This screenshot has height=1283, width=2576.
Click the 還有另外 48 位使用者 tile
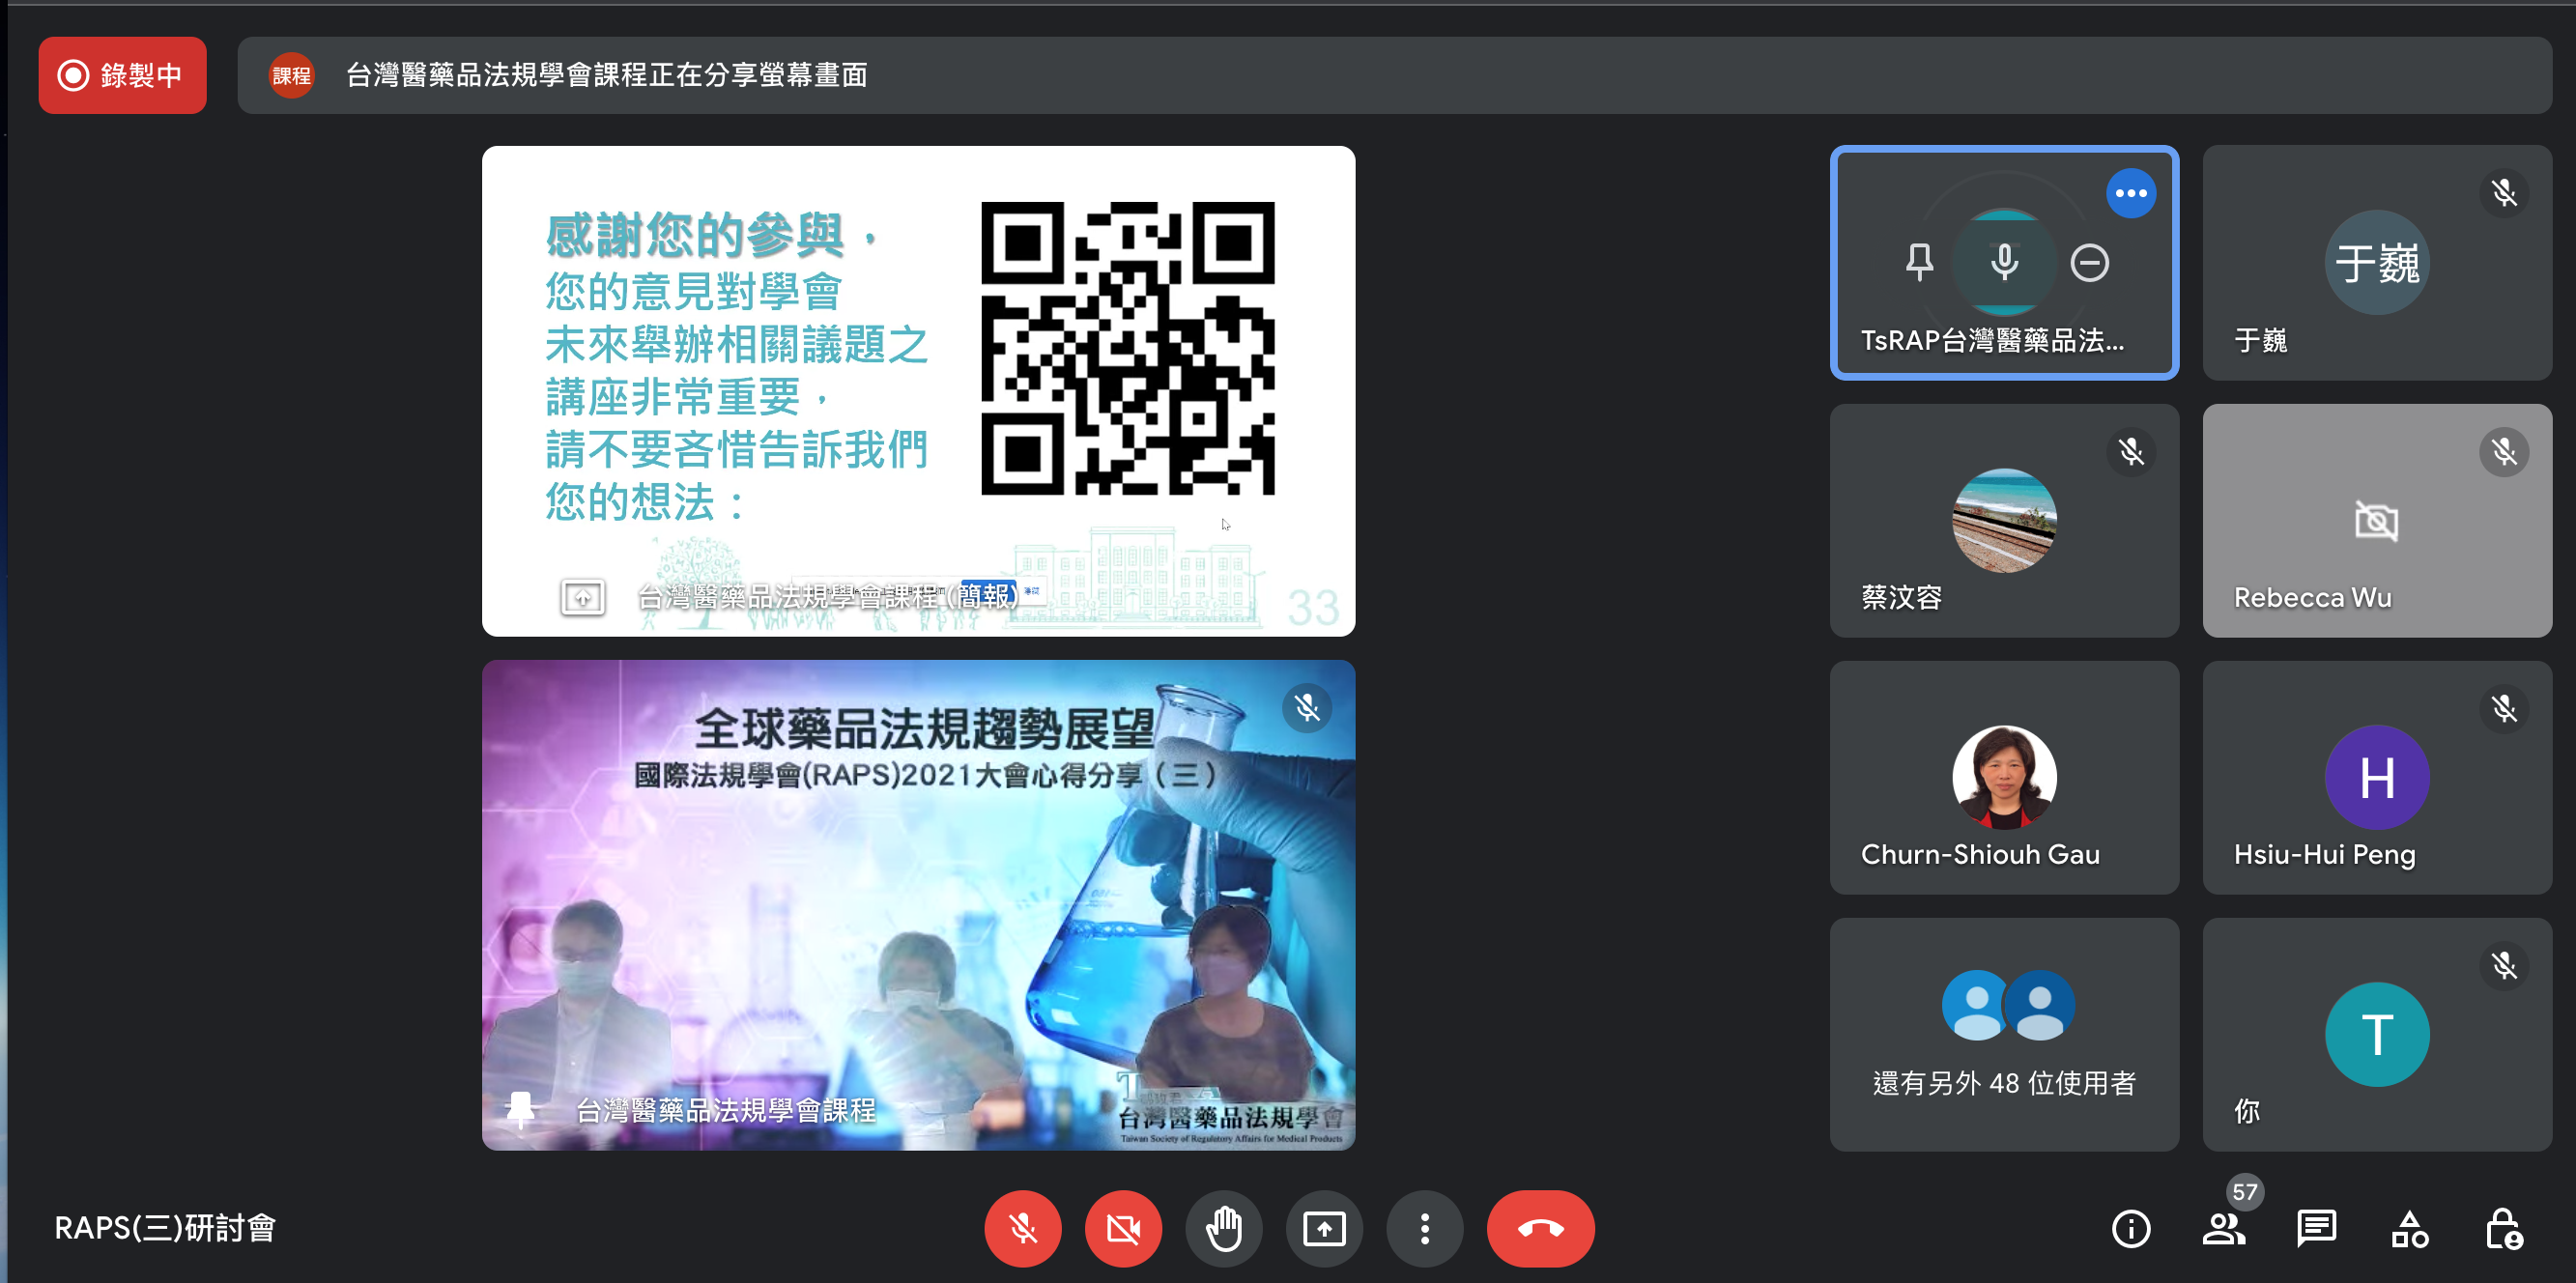tap(2003, 1034)
